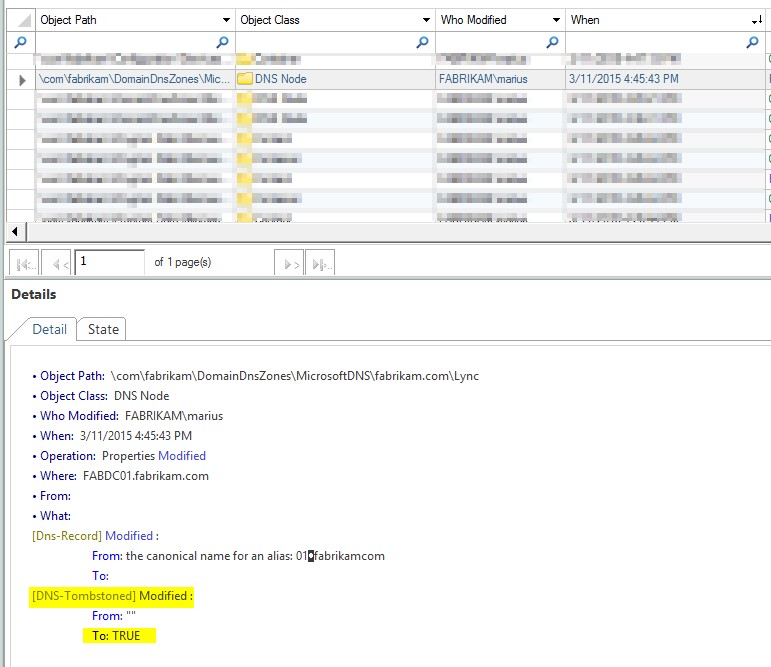The image size is (771, 667).
Task: Click the horizontal scrollbar left arrow
Action: (x=15, y=232)
